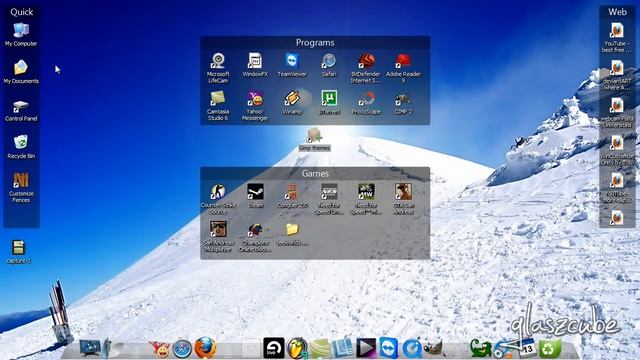Click the Quick fence title
This screenshot has height=360, width=640.
coord(22,12)
